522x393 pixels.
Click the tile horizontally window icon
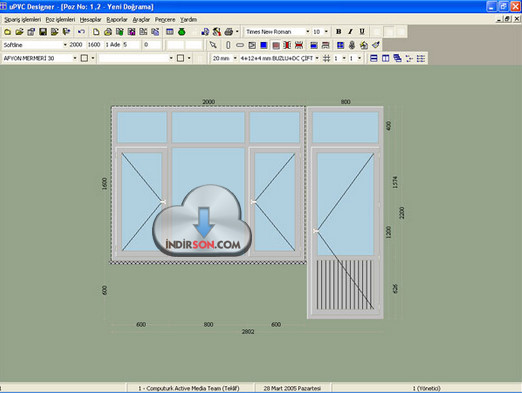point(374,59)
